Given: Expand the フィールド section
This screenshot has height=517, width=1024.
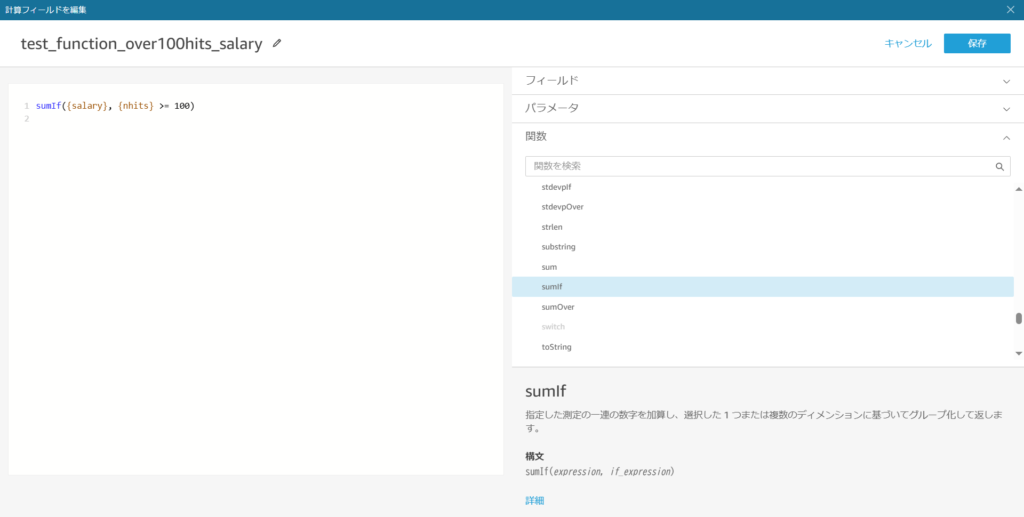Looking at the screenshot, I should (x=767, y=80).
